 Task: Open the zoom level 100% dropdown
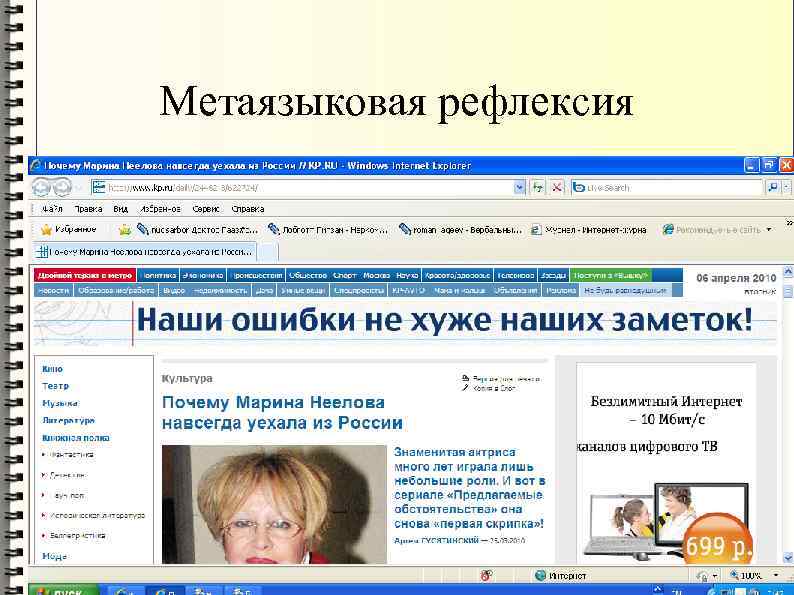776,576
